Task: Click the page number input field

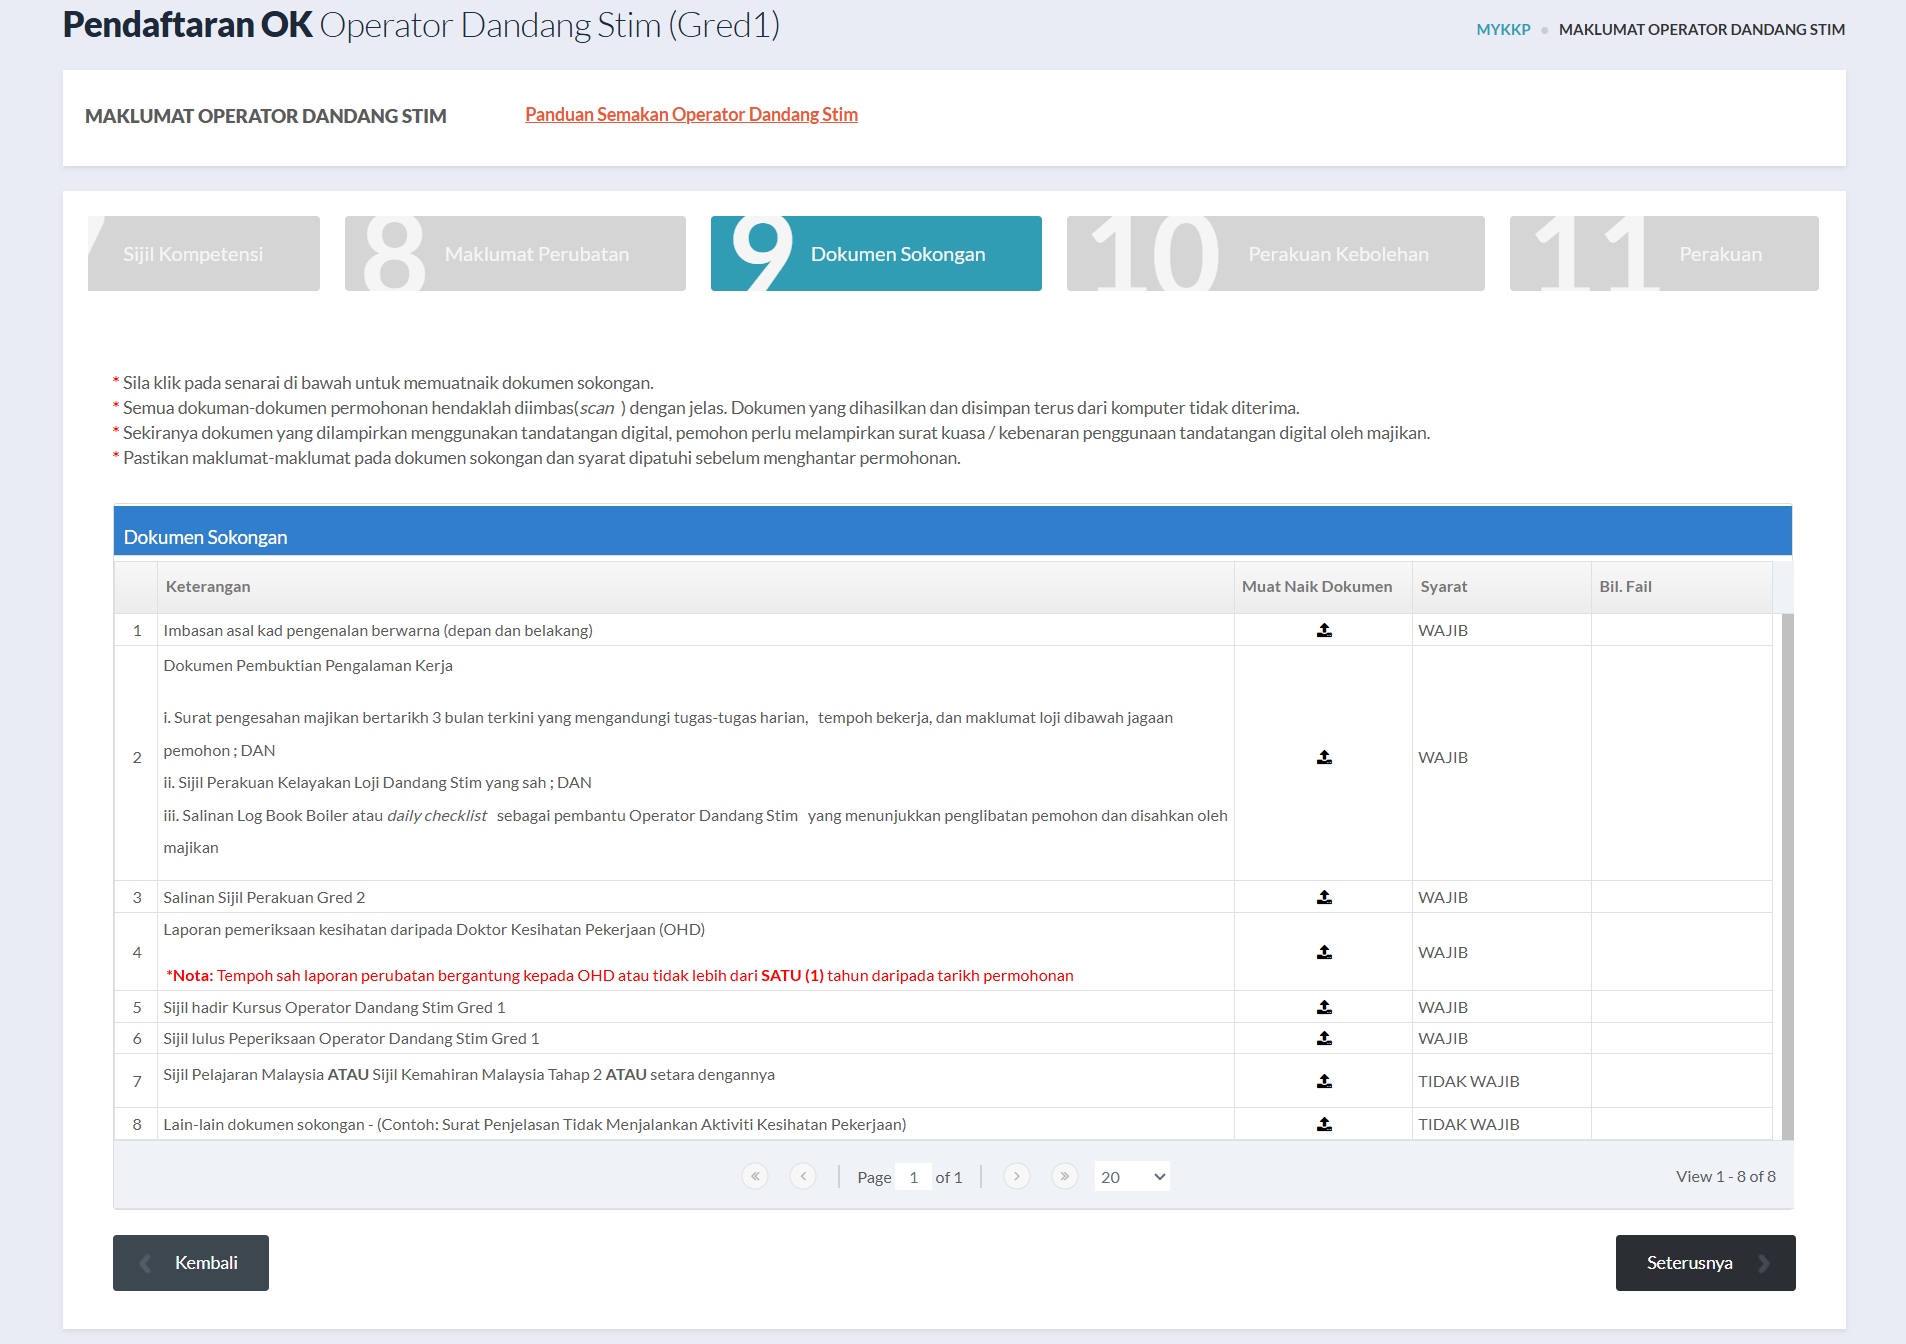Action: (913, 1177)
